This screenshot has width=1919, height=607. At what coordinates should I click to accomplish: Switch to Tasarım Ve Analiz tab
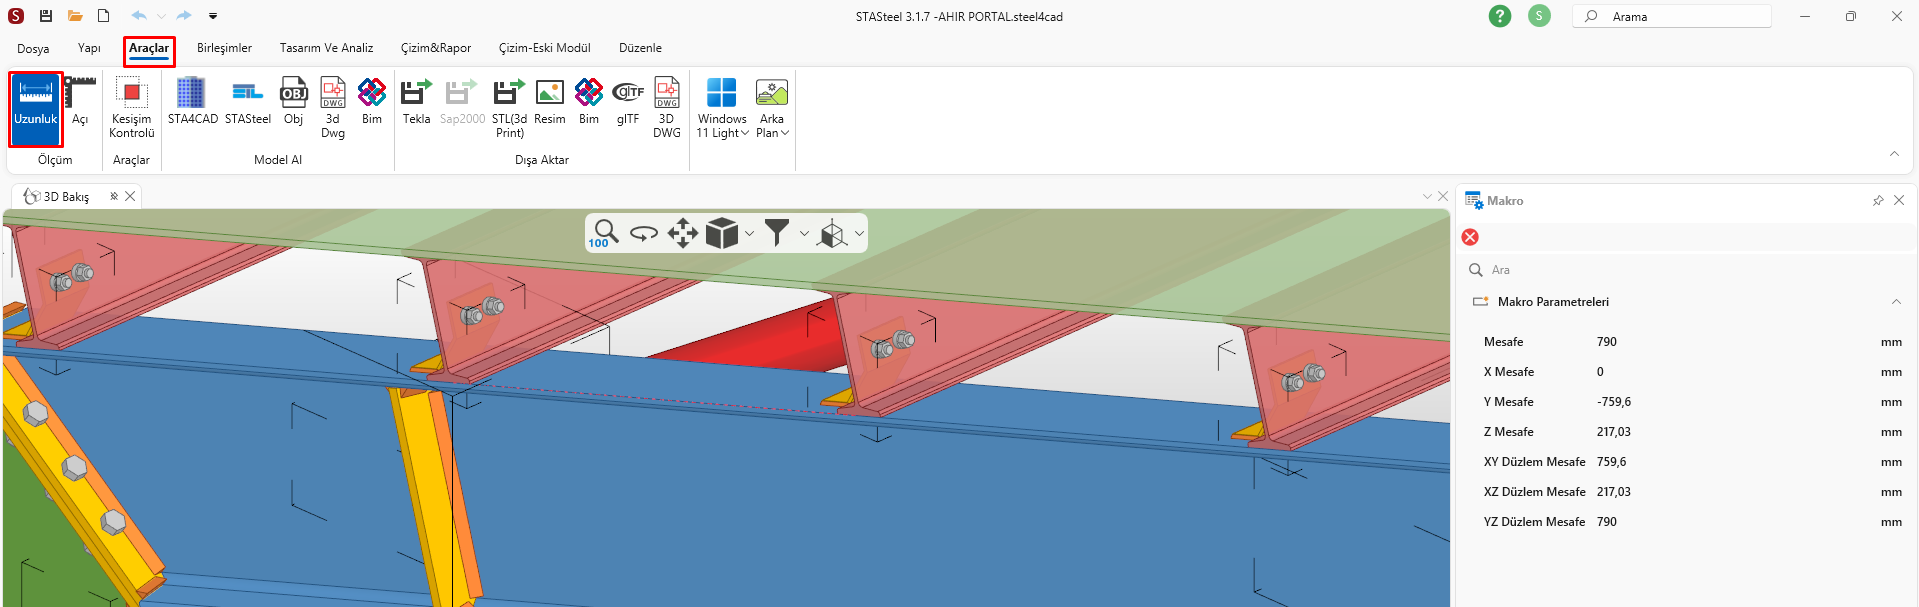click(x=326, y=48)
